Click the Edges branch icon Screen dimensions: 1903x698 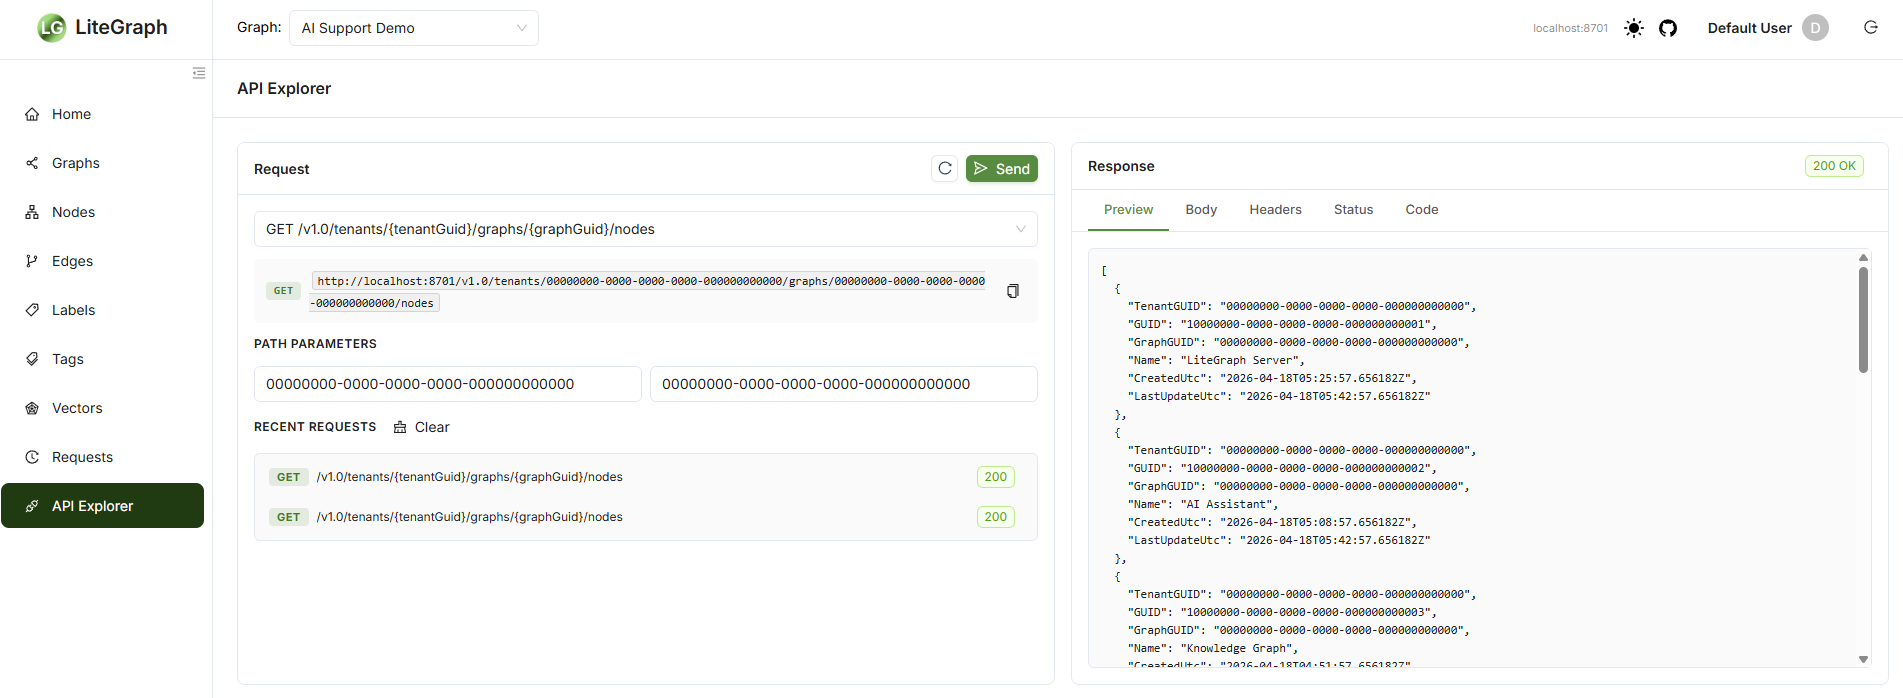click(32, 261)
